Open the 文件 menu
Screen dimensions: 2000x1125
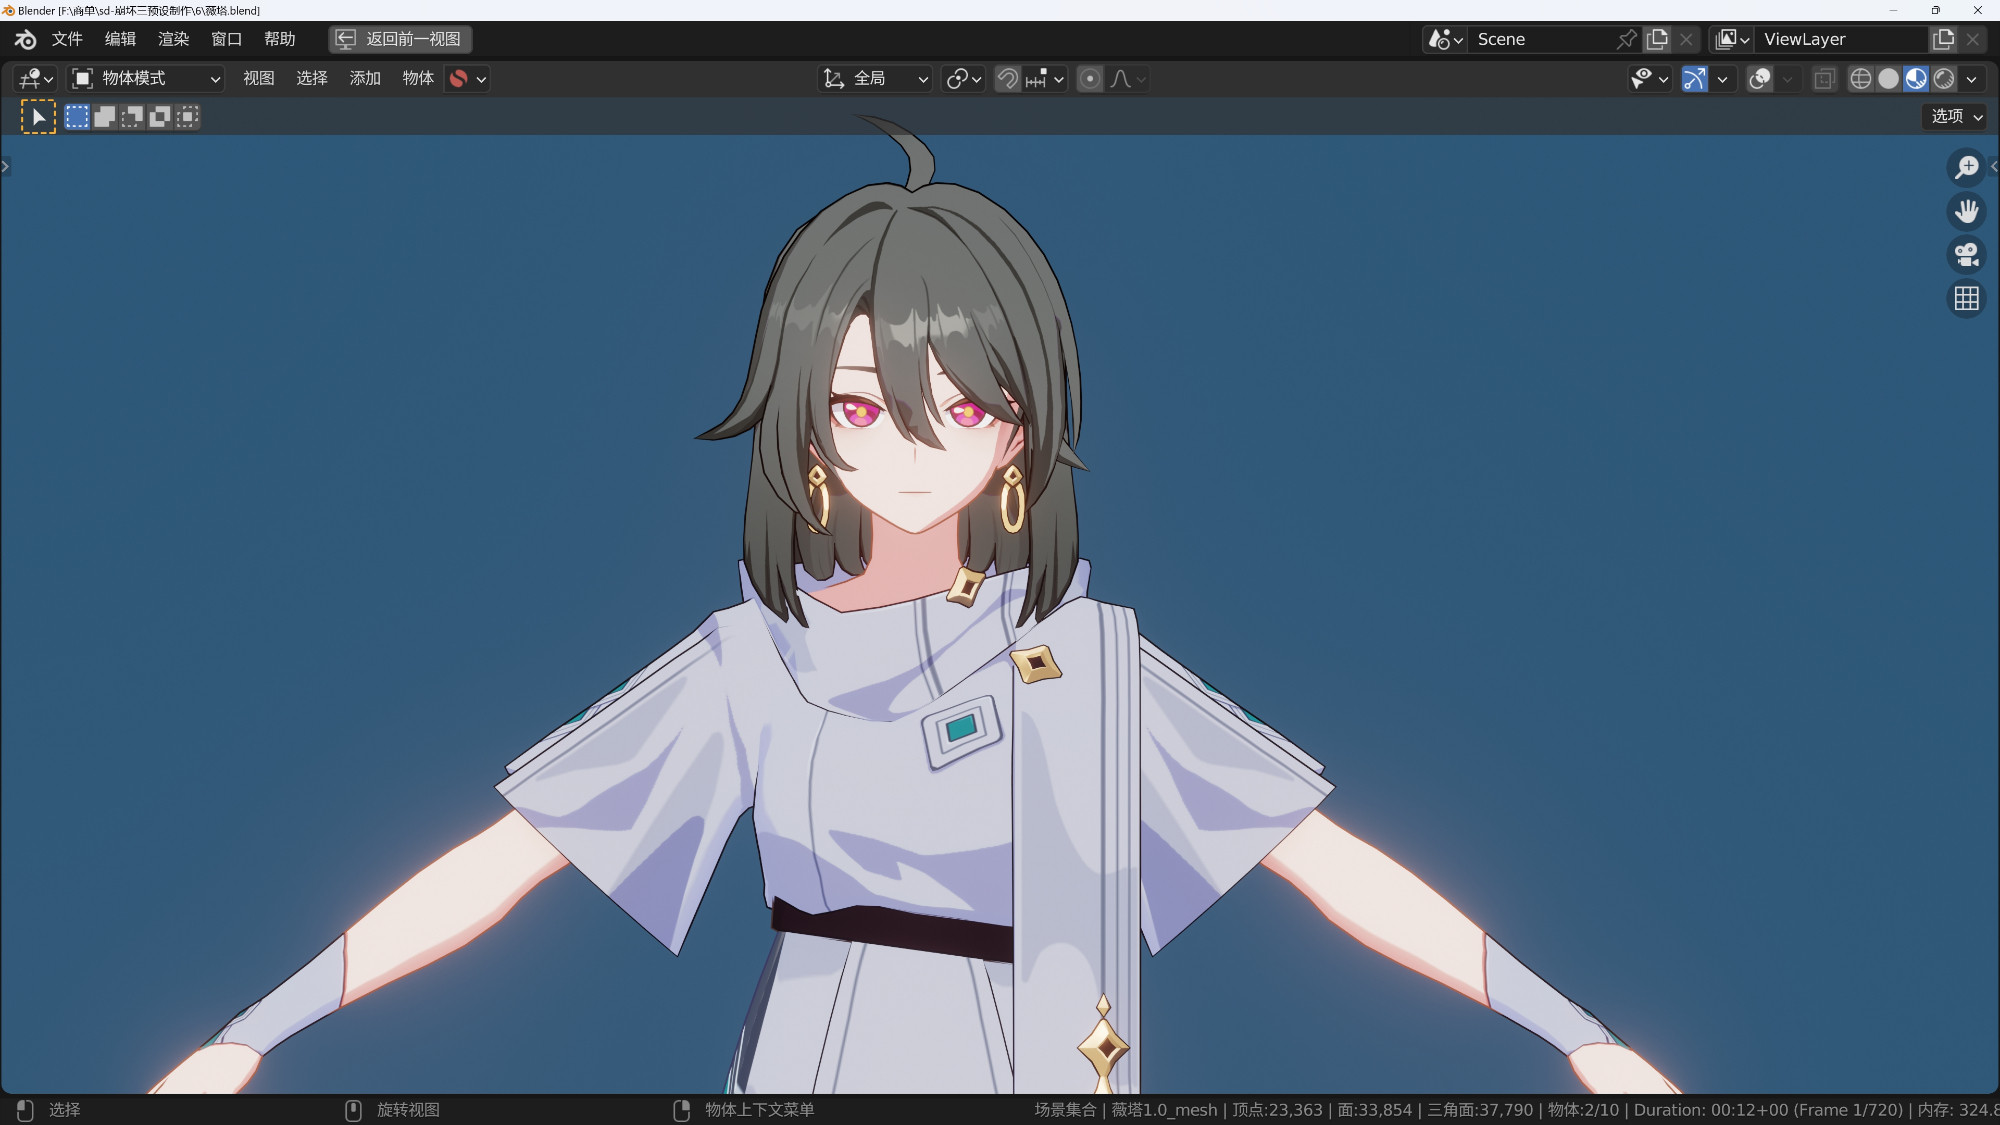(67, 39)
